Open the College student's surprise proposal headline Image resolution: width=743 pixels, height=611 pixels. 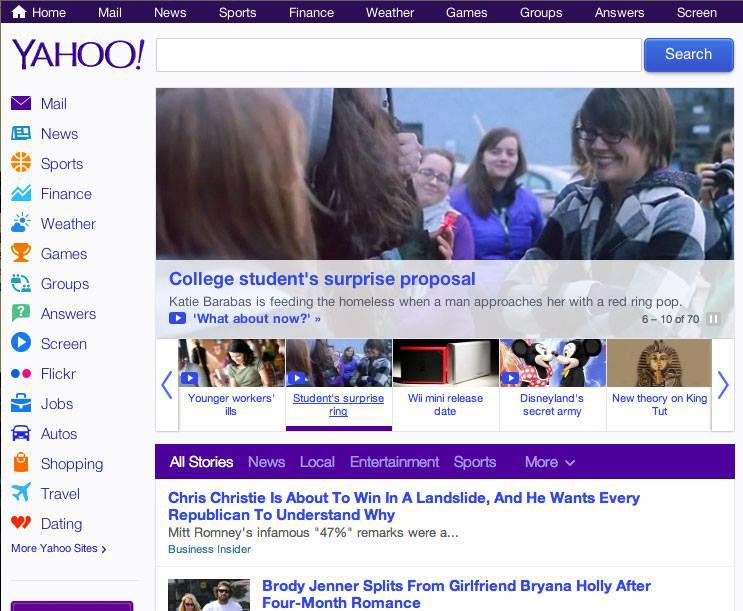(x=322, y=279)
